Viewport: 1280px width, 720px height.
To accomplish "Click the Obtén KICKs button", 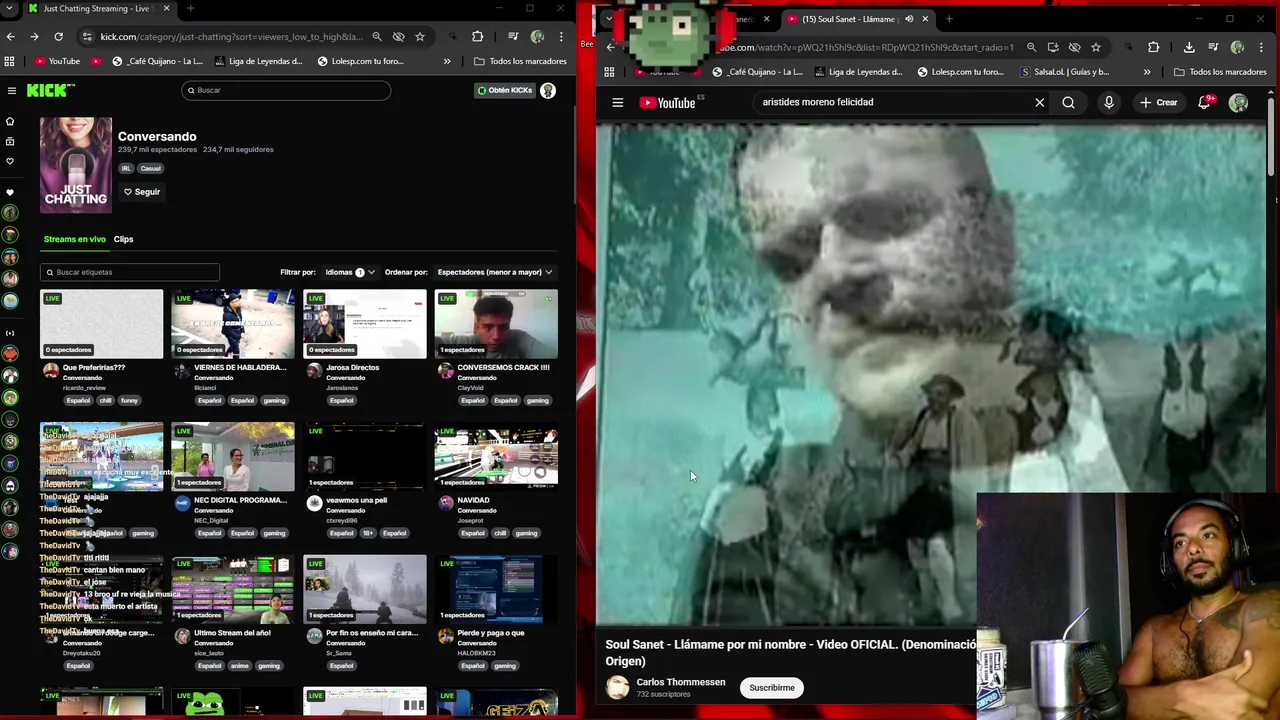I will pos(505,90).
